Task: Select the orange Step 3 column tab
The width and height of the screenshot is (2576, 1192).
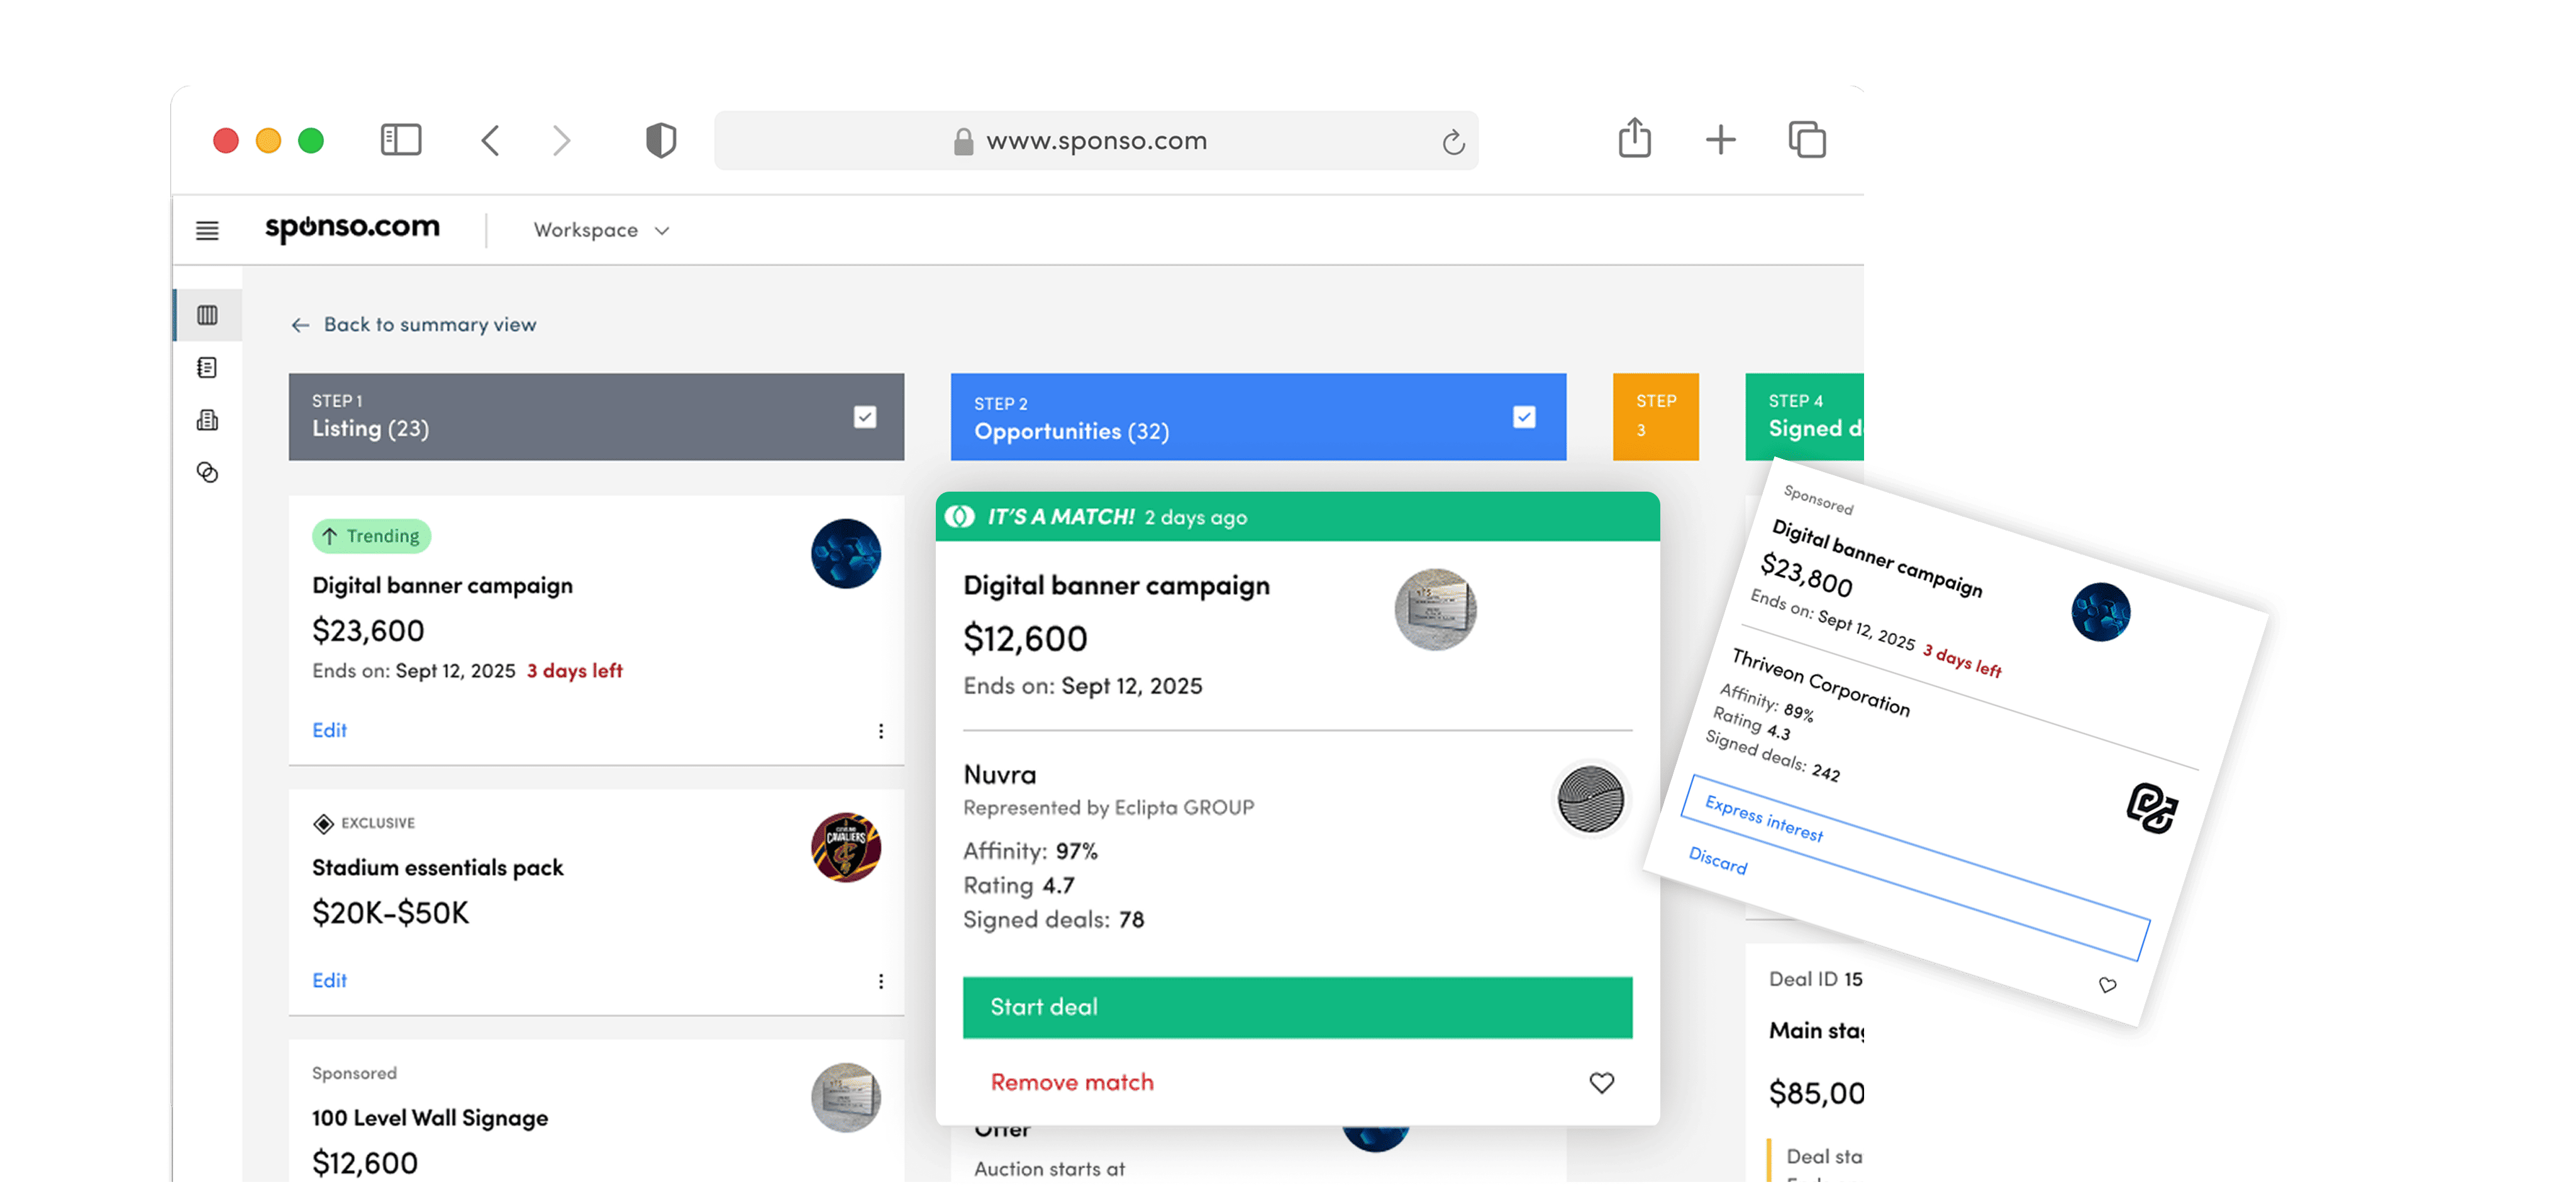Action: tap(1655, 416)
